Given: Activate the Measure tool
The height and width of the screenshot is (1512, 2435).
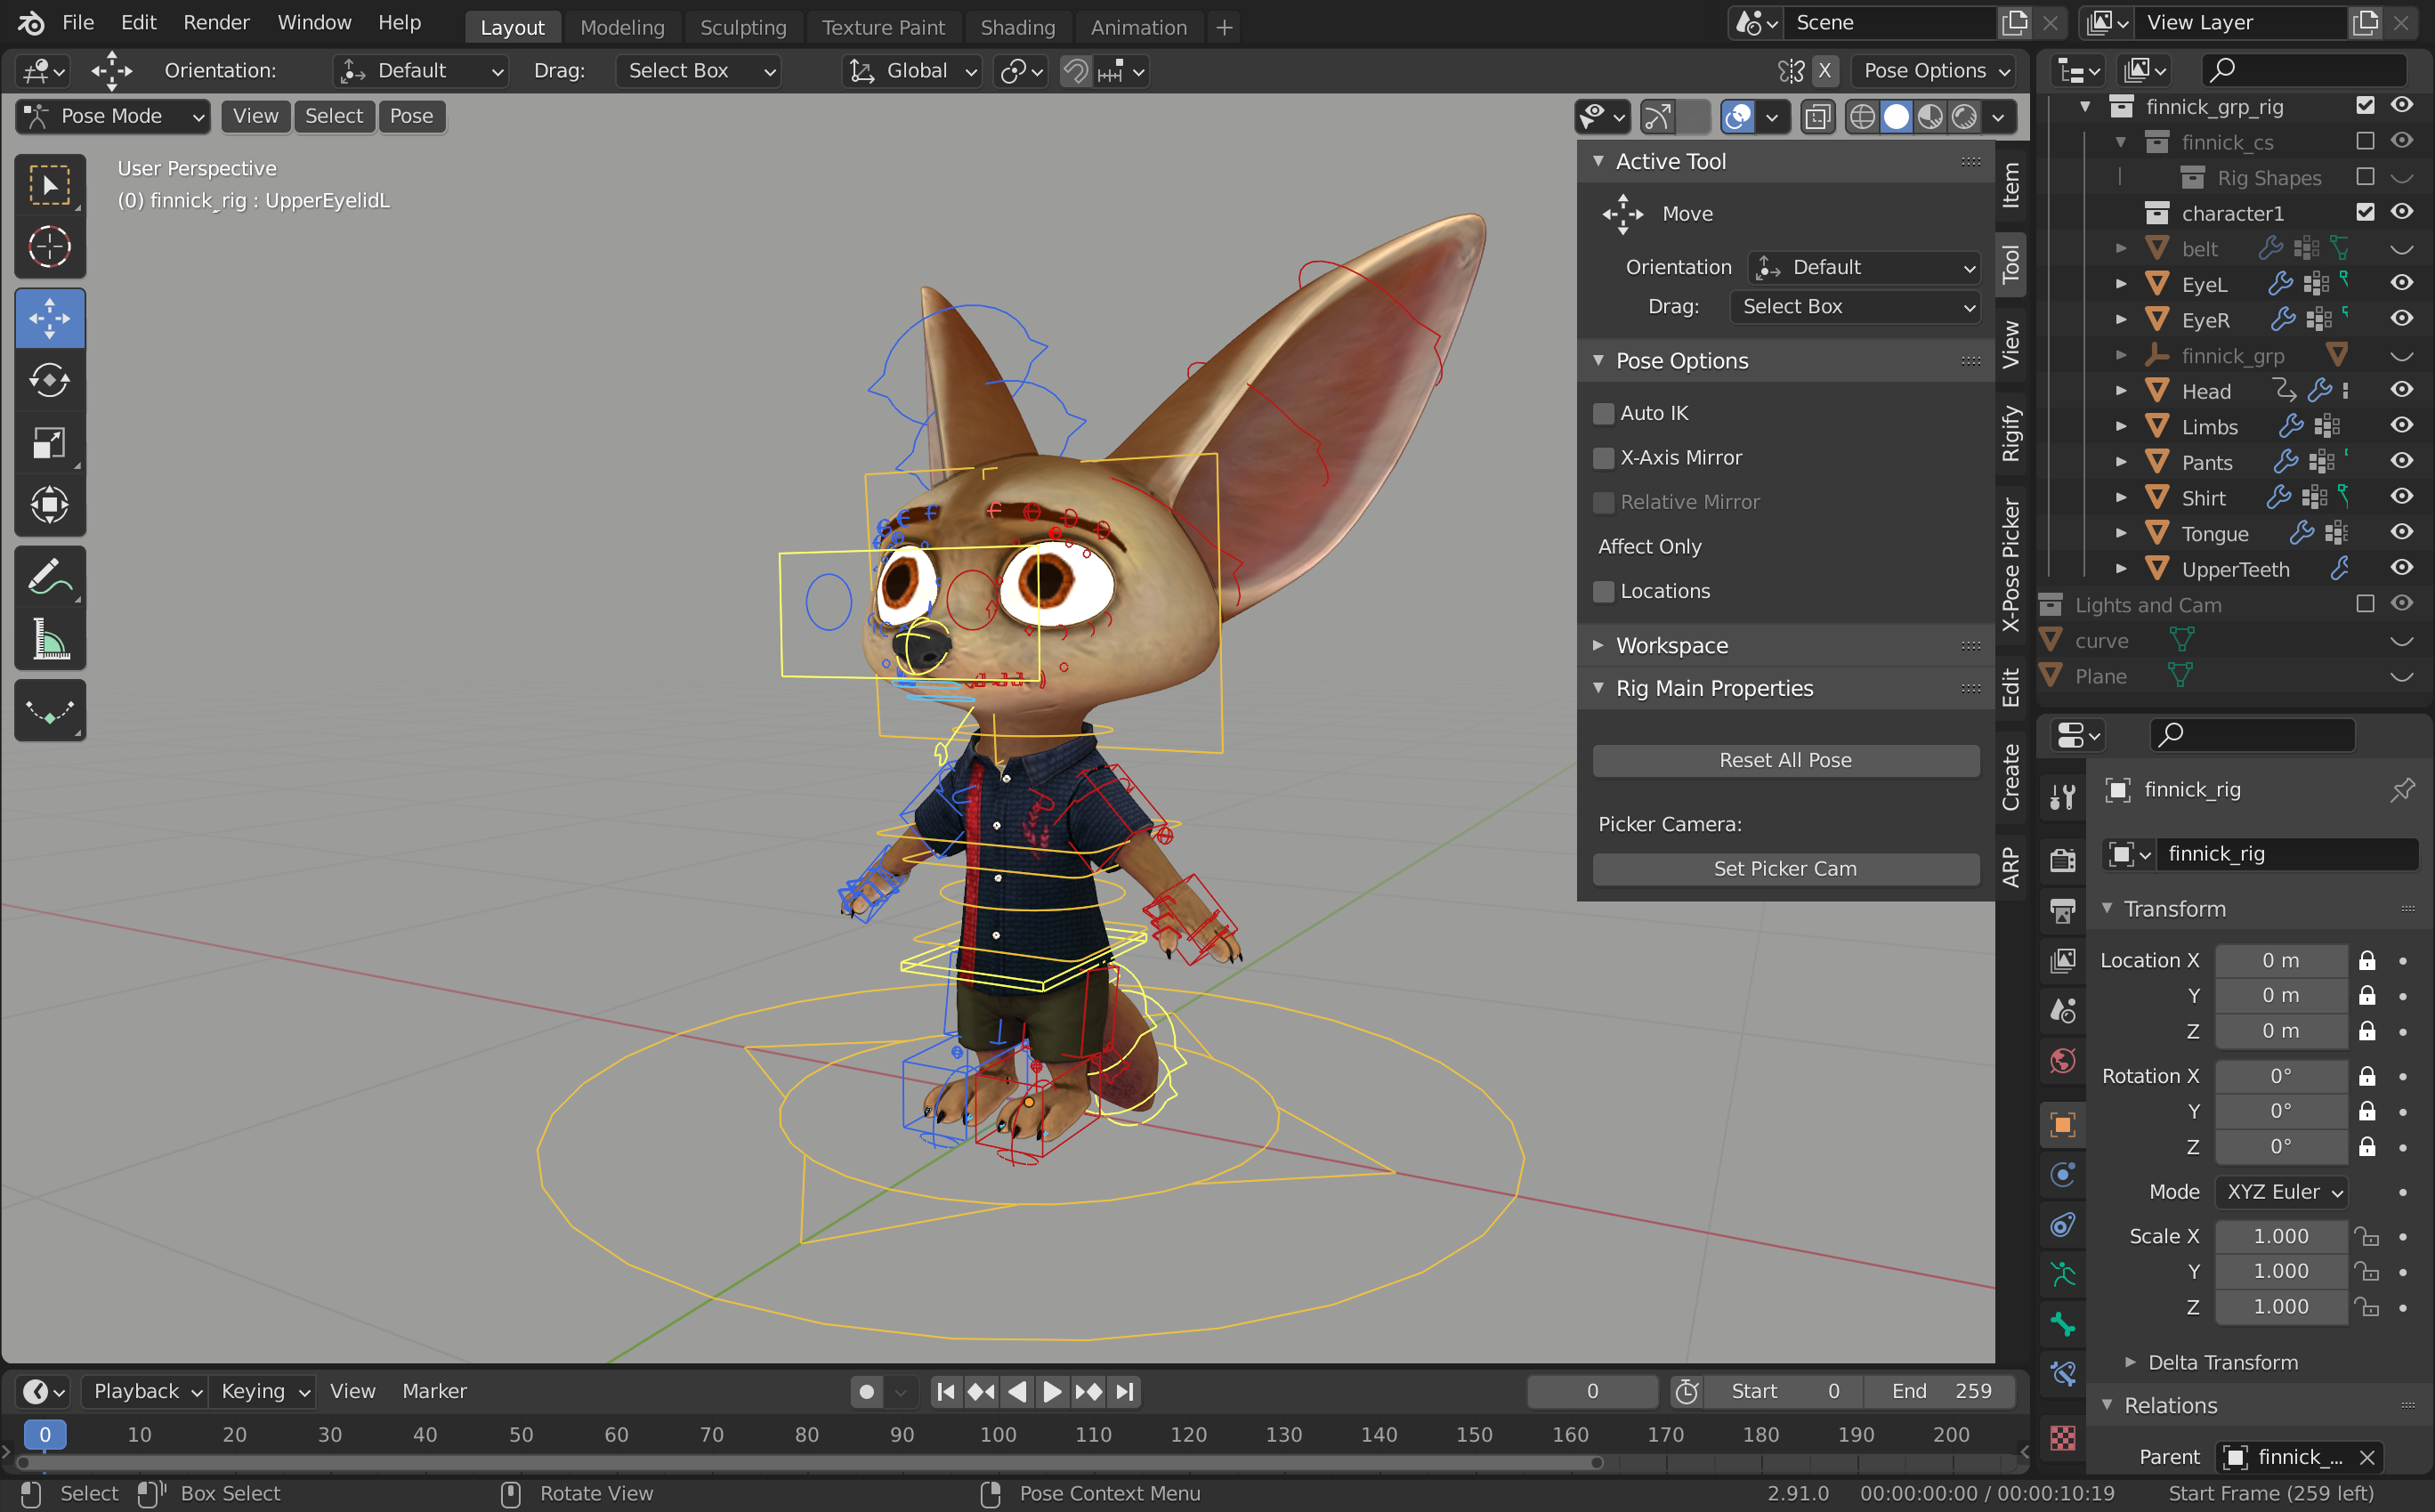Looking at the screenshot, I should click(x=50, y=638).
